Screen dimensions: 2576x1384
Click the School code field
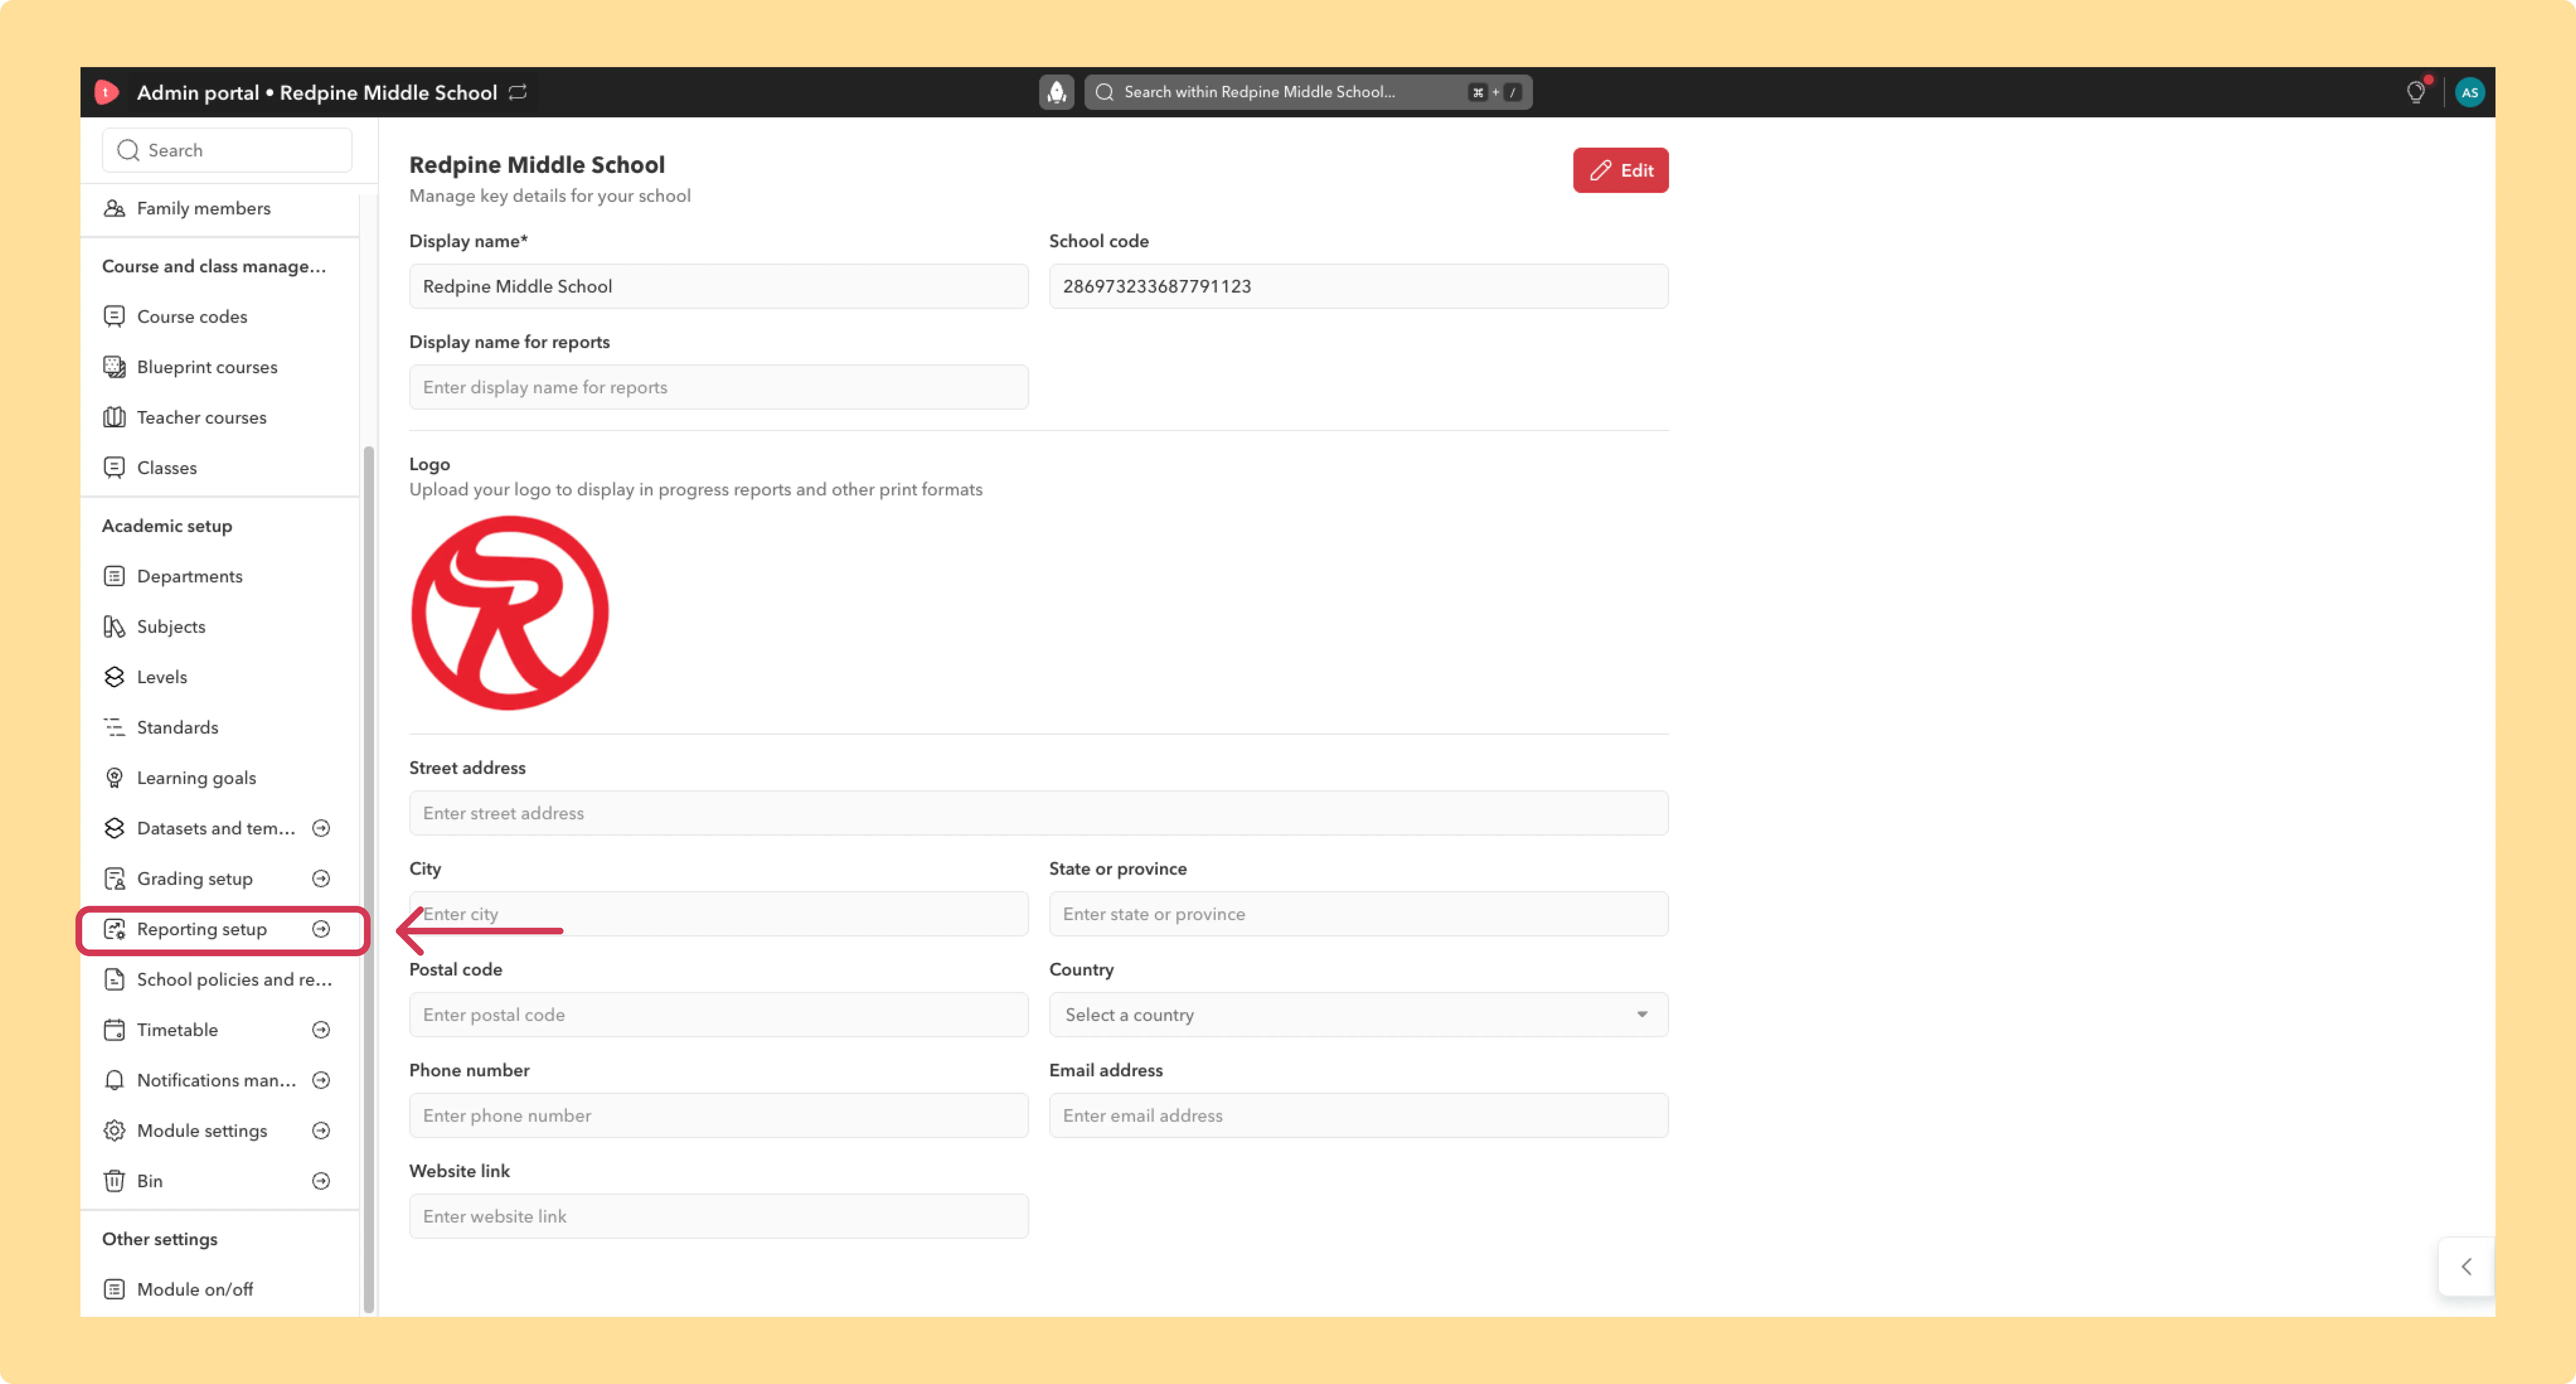click(1358, 286)
